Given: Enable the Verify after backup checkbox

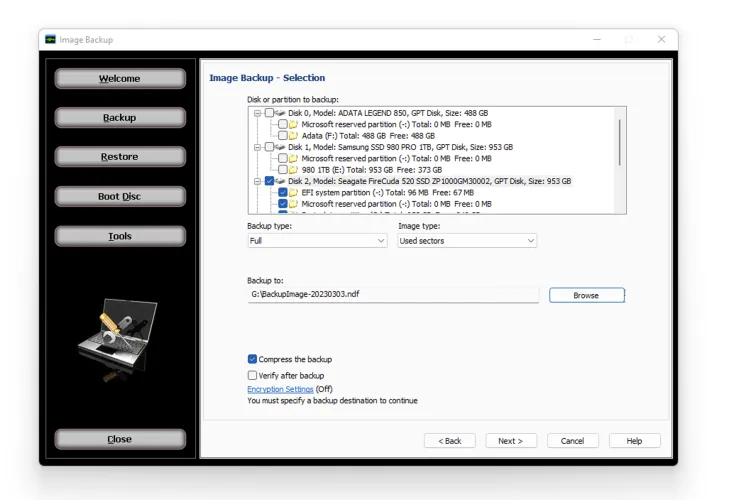Looking at the screenshot, I should pyautogui.click(x=252, y=375).
